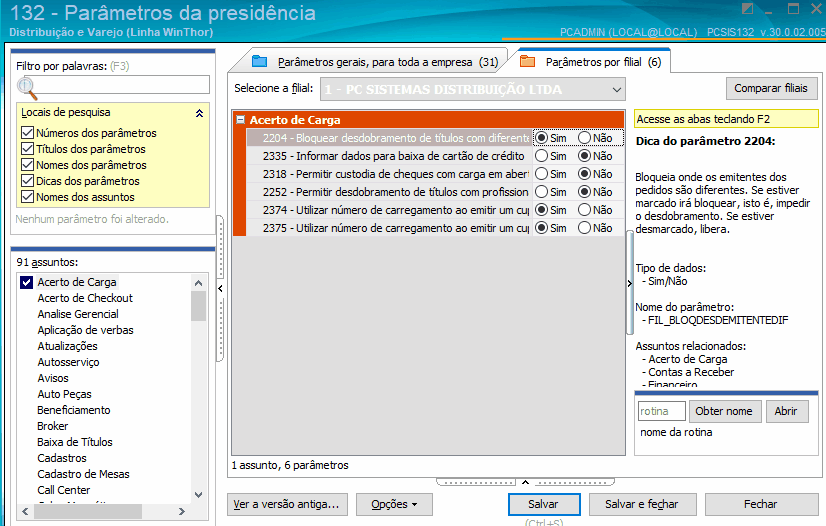826x526 pixels.
Task: Click the Salvar button
Action: coord(544,504)
